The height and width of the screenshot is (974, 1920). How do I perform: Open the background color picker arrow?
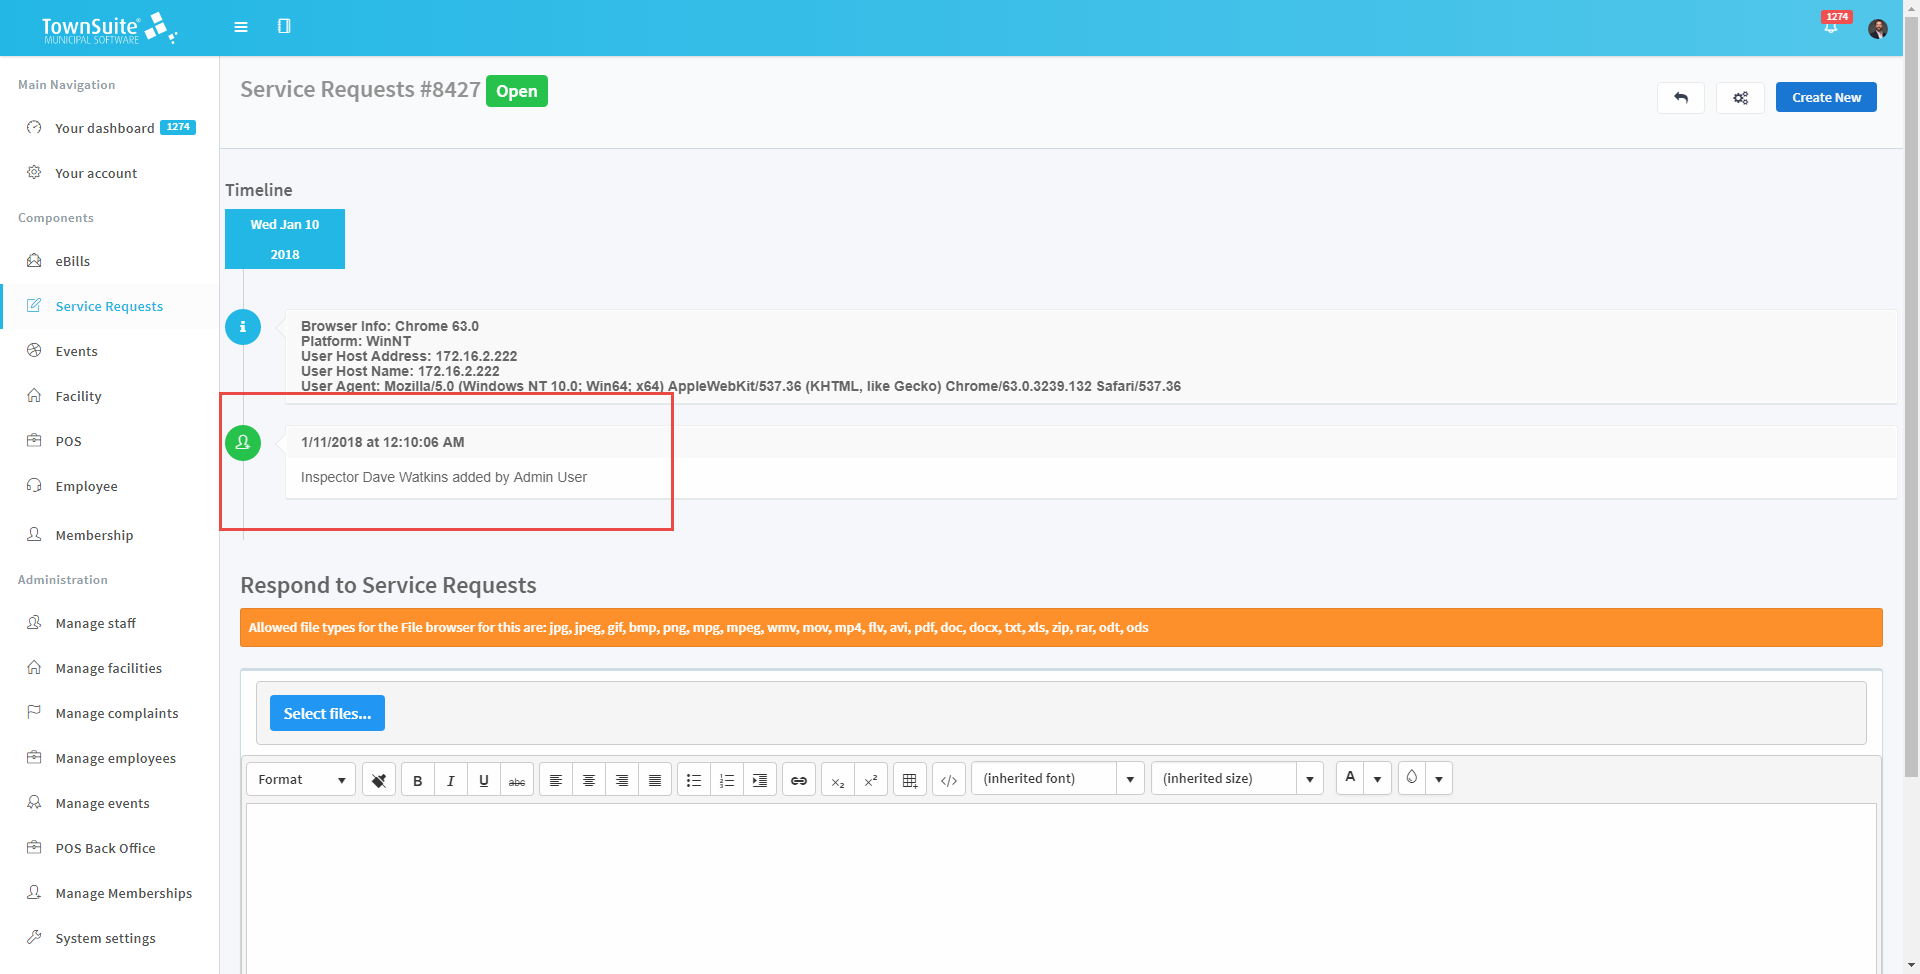click(1439, 779)
